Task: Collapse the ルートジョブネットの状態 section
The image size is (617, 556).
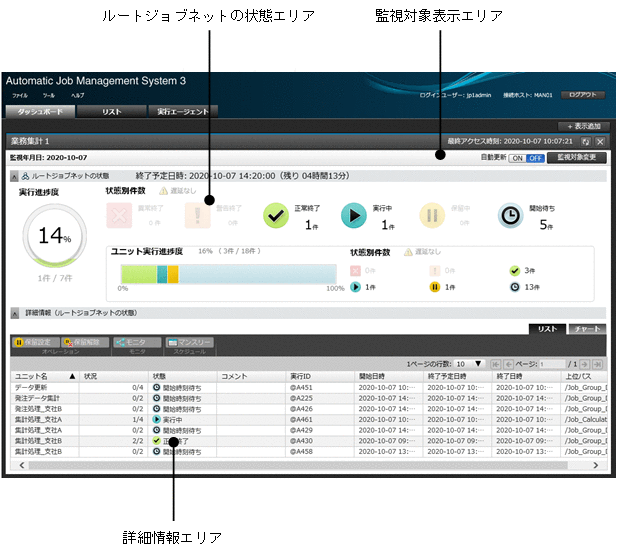Action: point(14,176)
